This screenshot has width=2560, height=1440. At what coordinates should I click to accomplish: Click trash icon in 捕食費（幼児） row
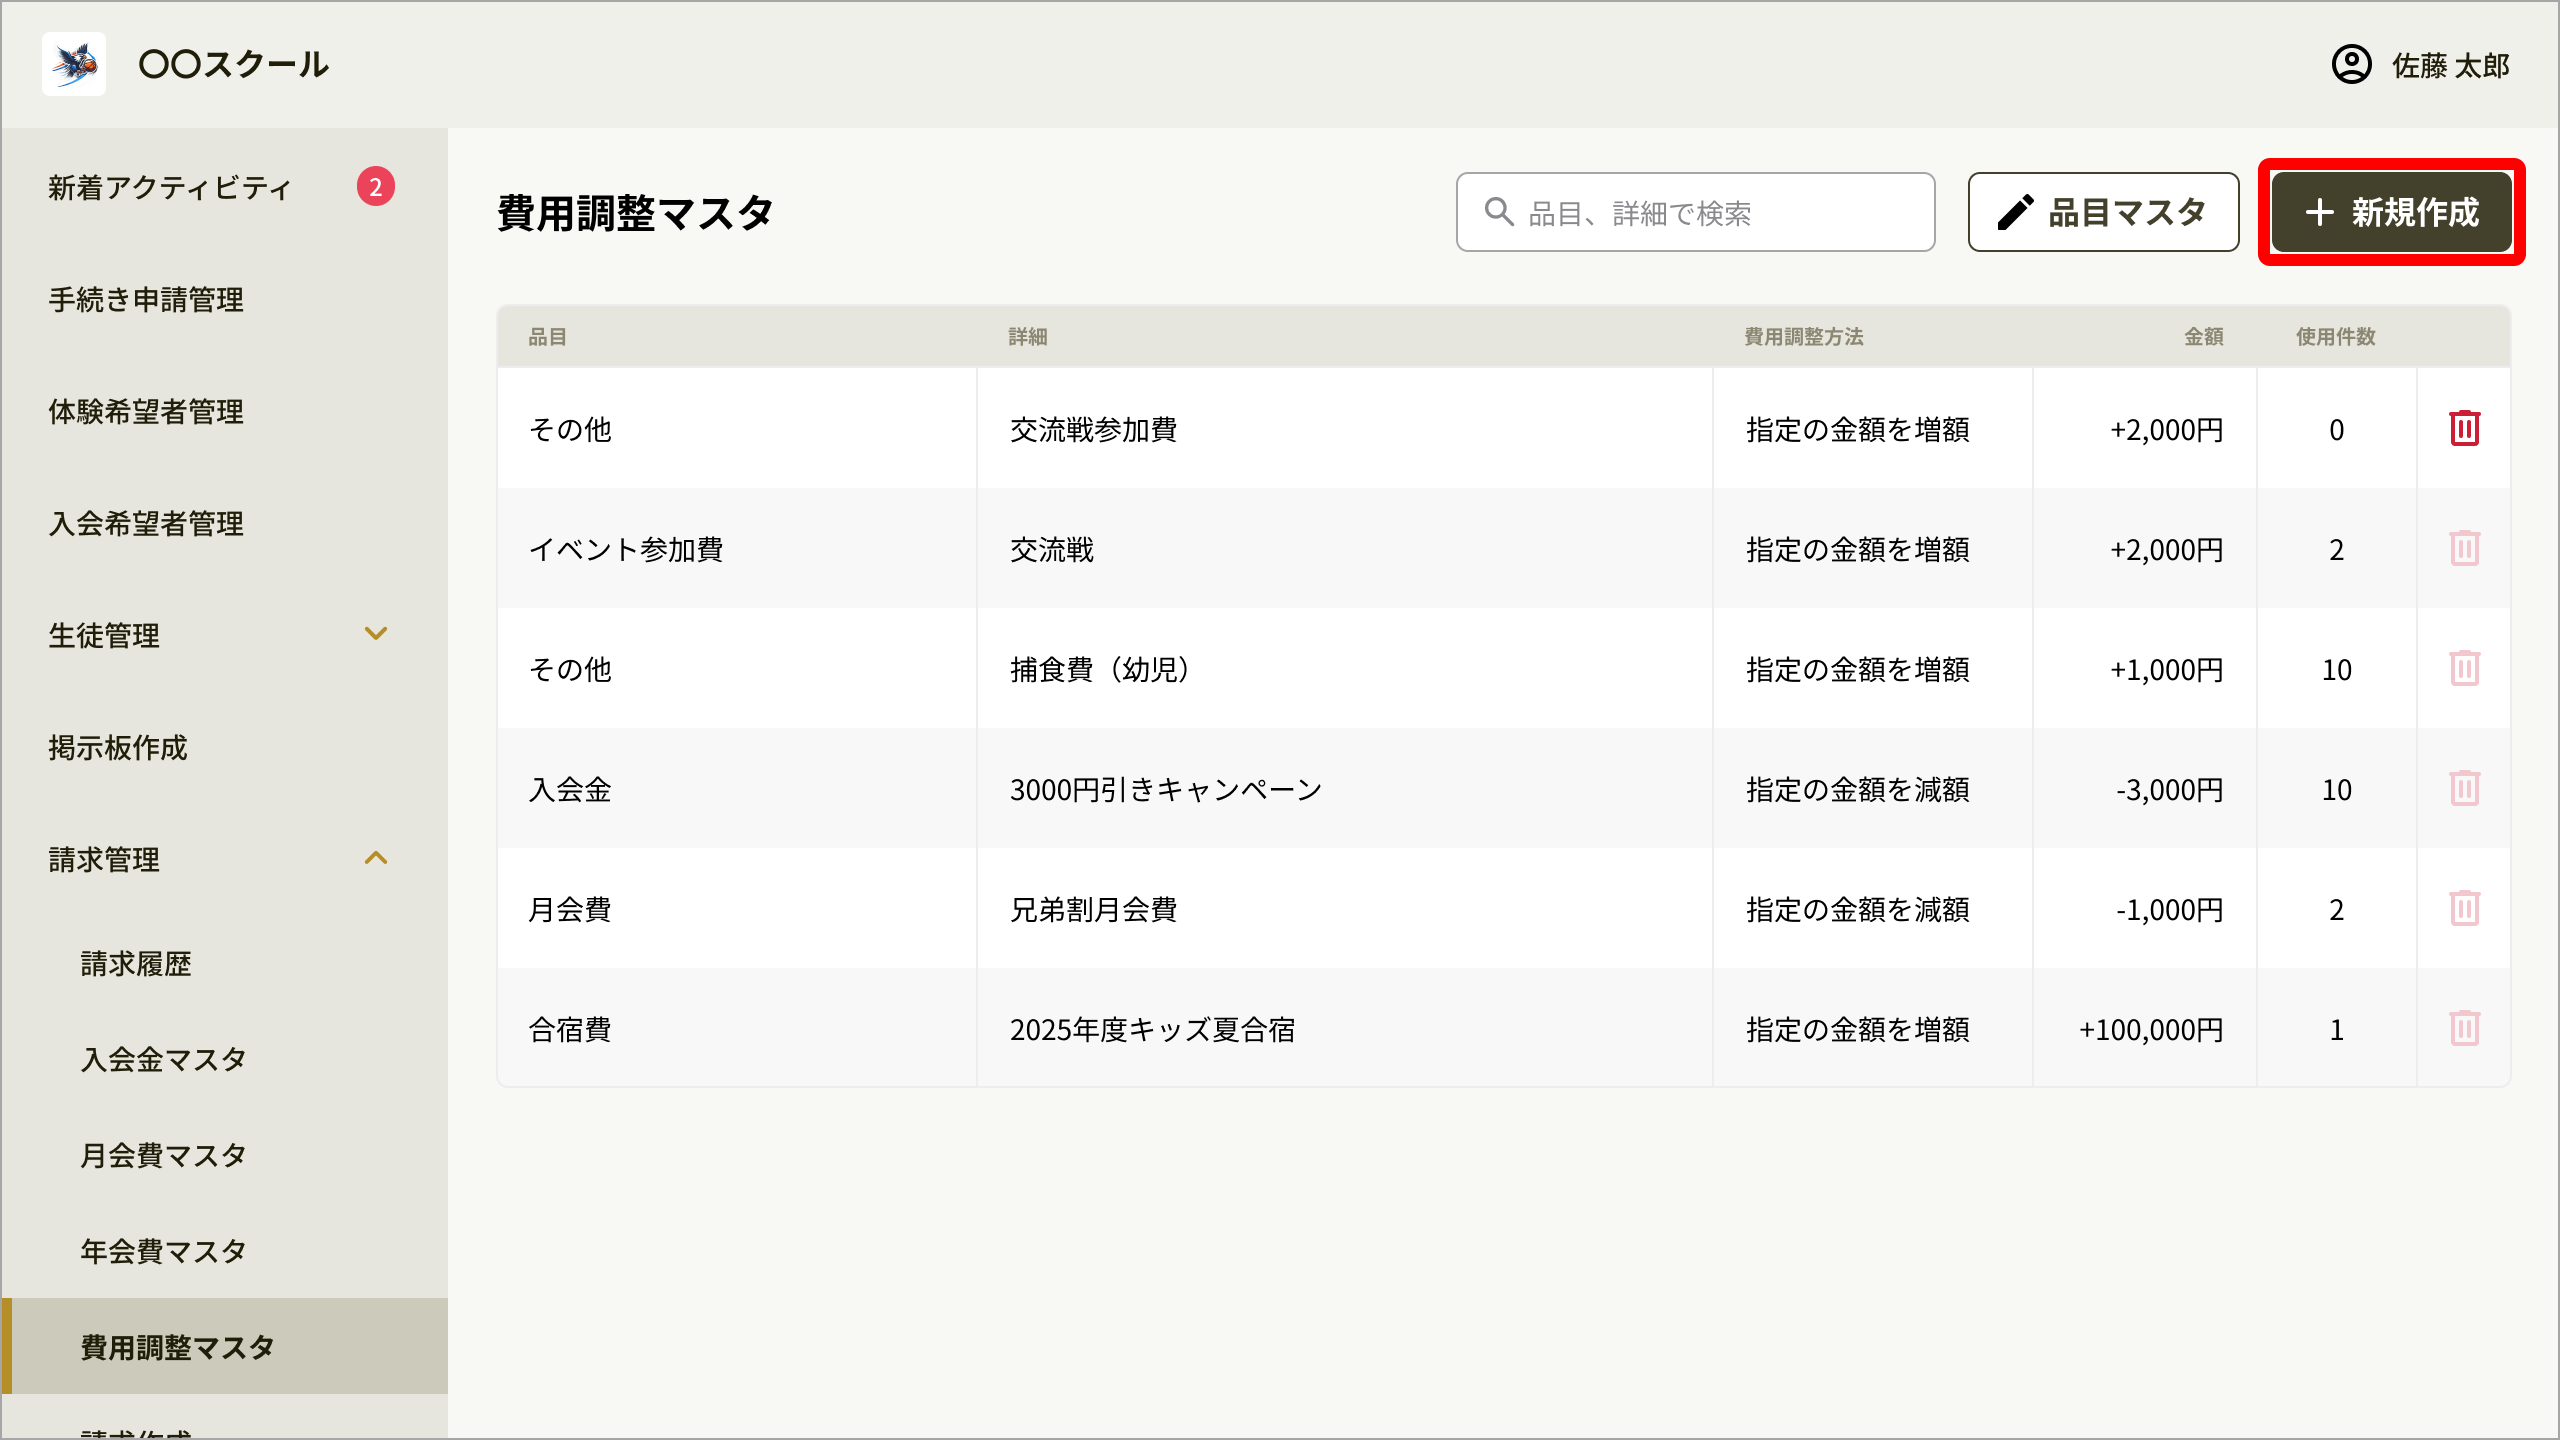2464,668
